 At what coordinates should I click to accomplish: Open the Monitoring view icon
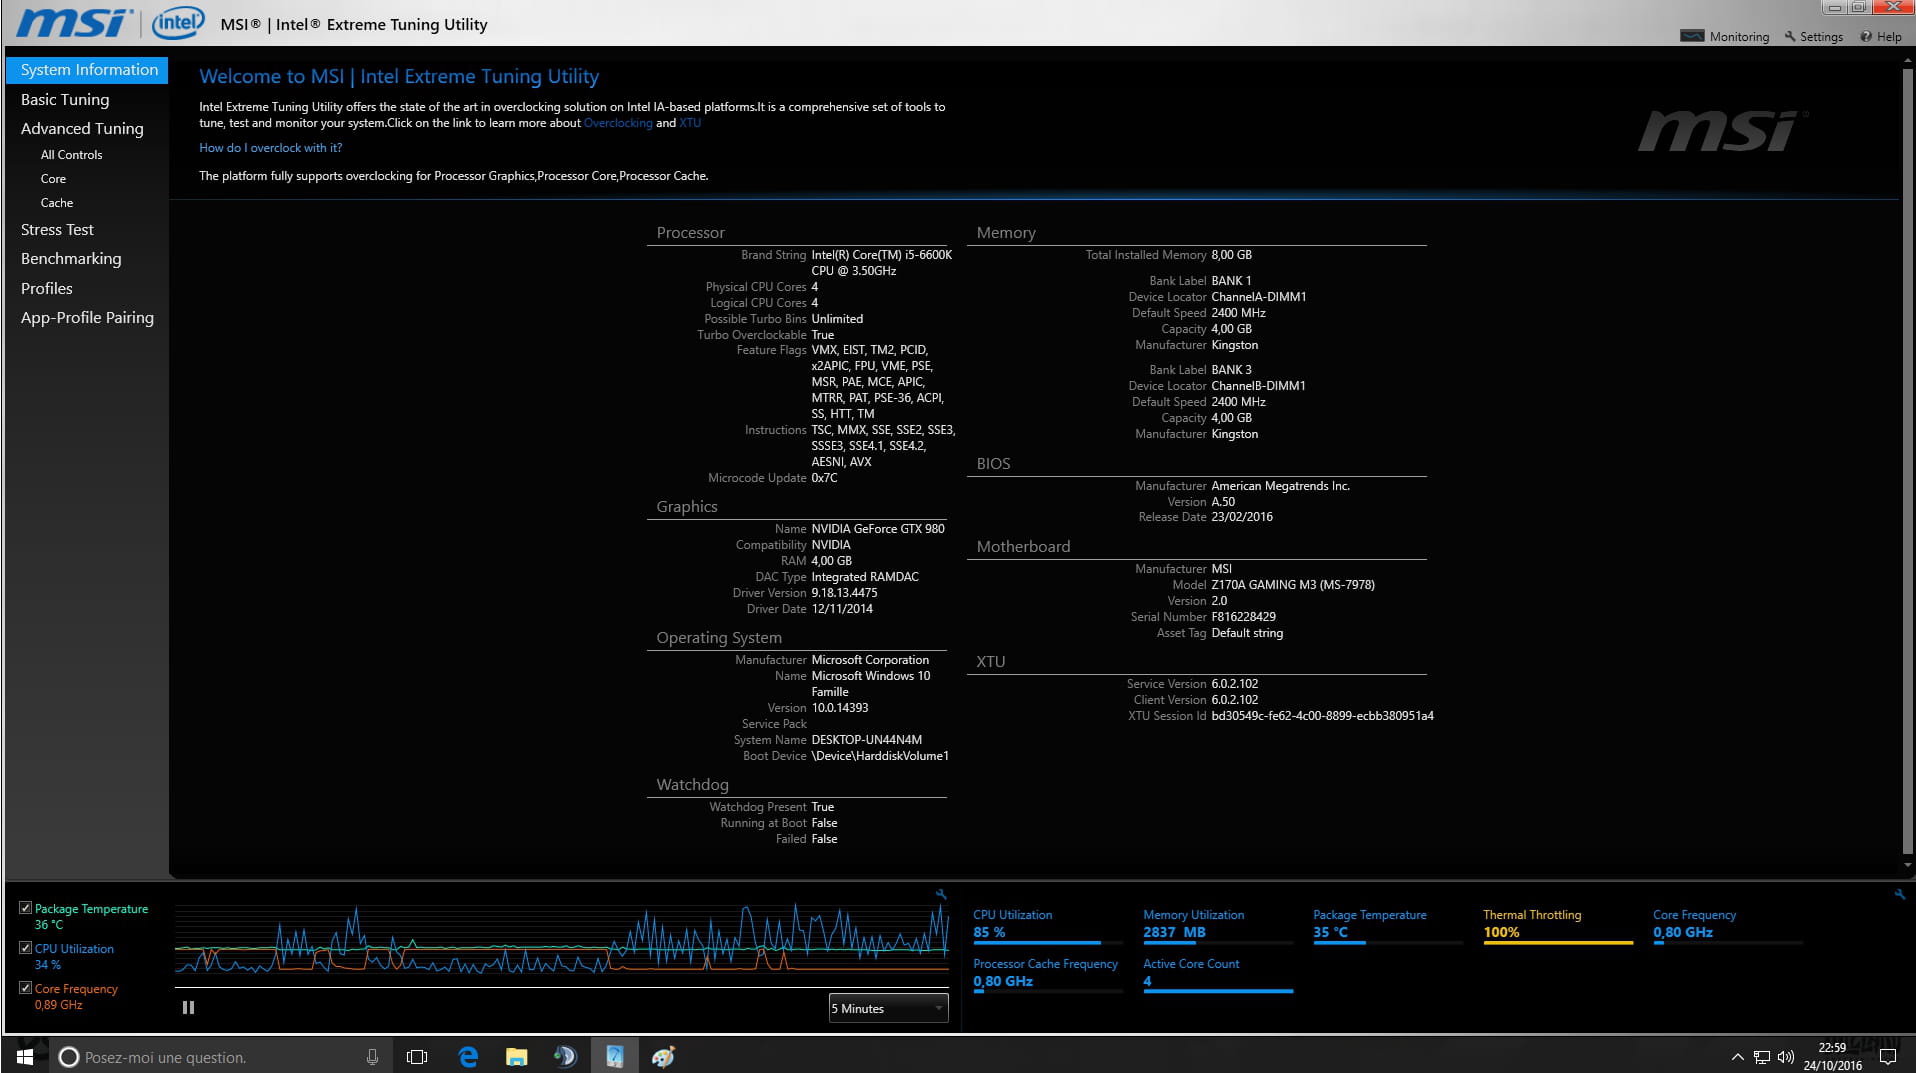(x=1692, y=36)
